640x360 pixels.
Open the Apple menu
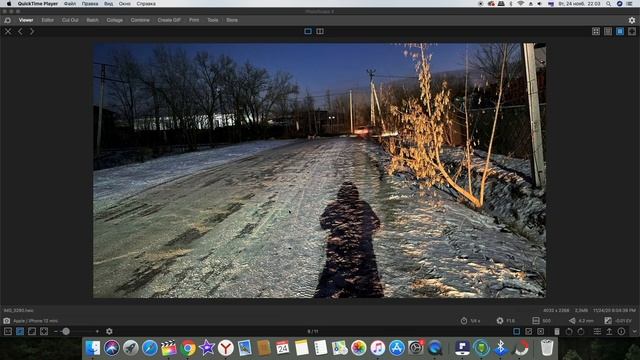[x=9, y=4]
